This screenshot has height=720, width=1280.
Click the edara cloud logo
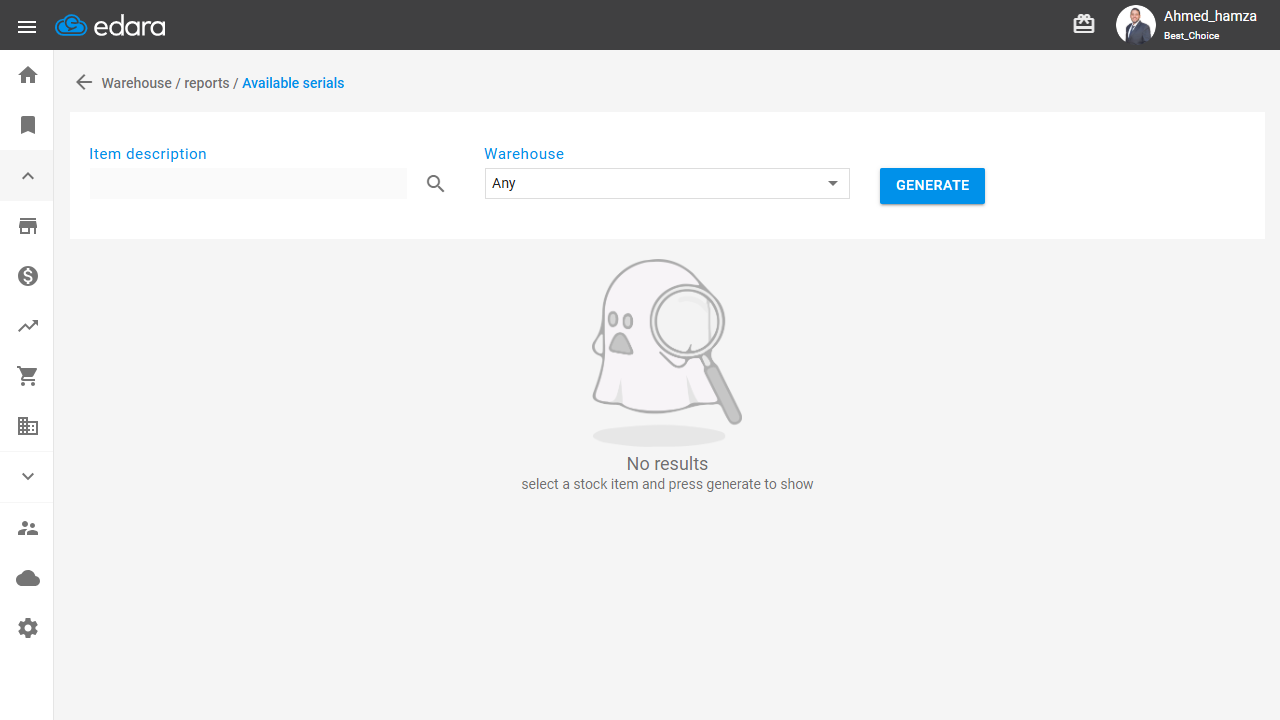110,26
